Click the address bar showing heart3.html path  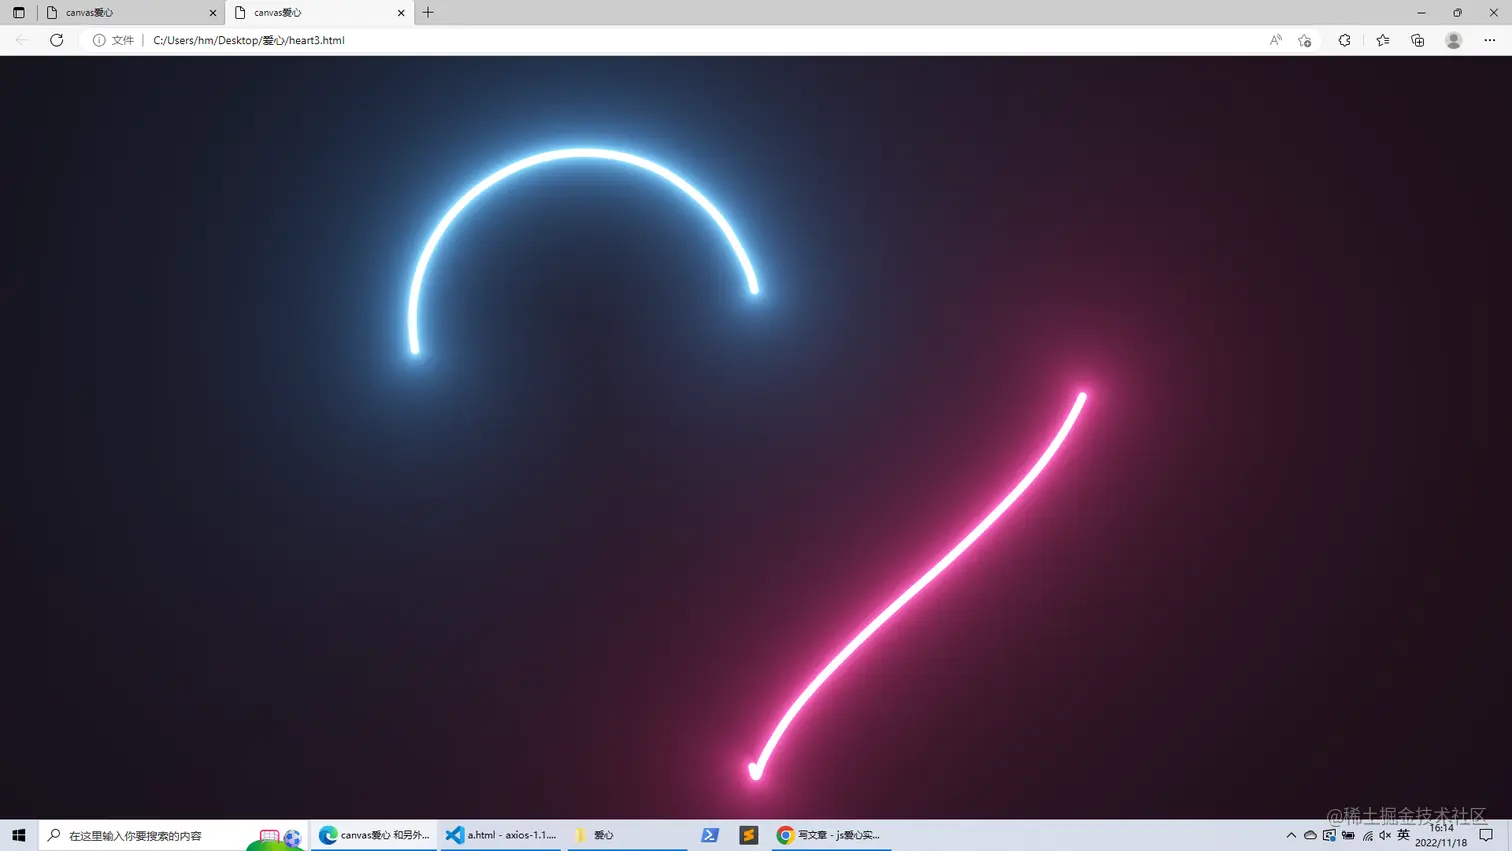(x=250, y=40)
